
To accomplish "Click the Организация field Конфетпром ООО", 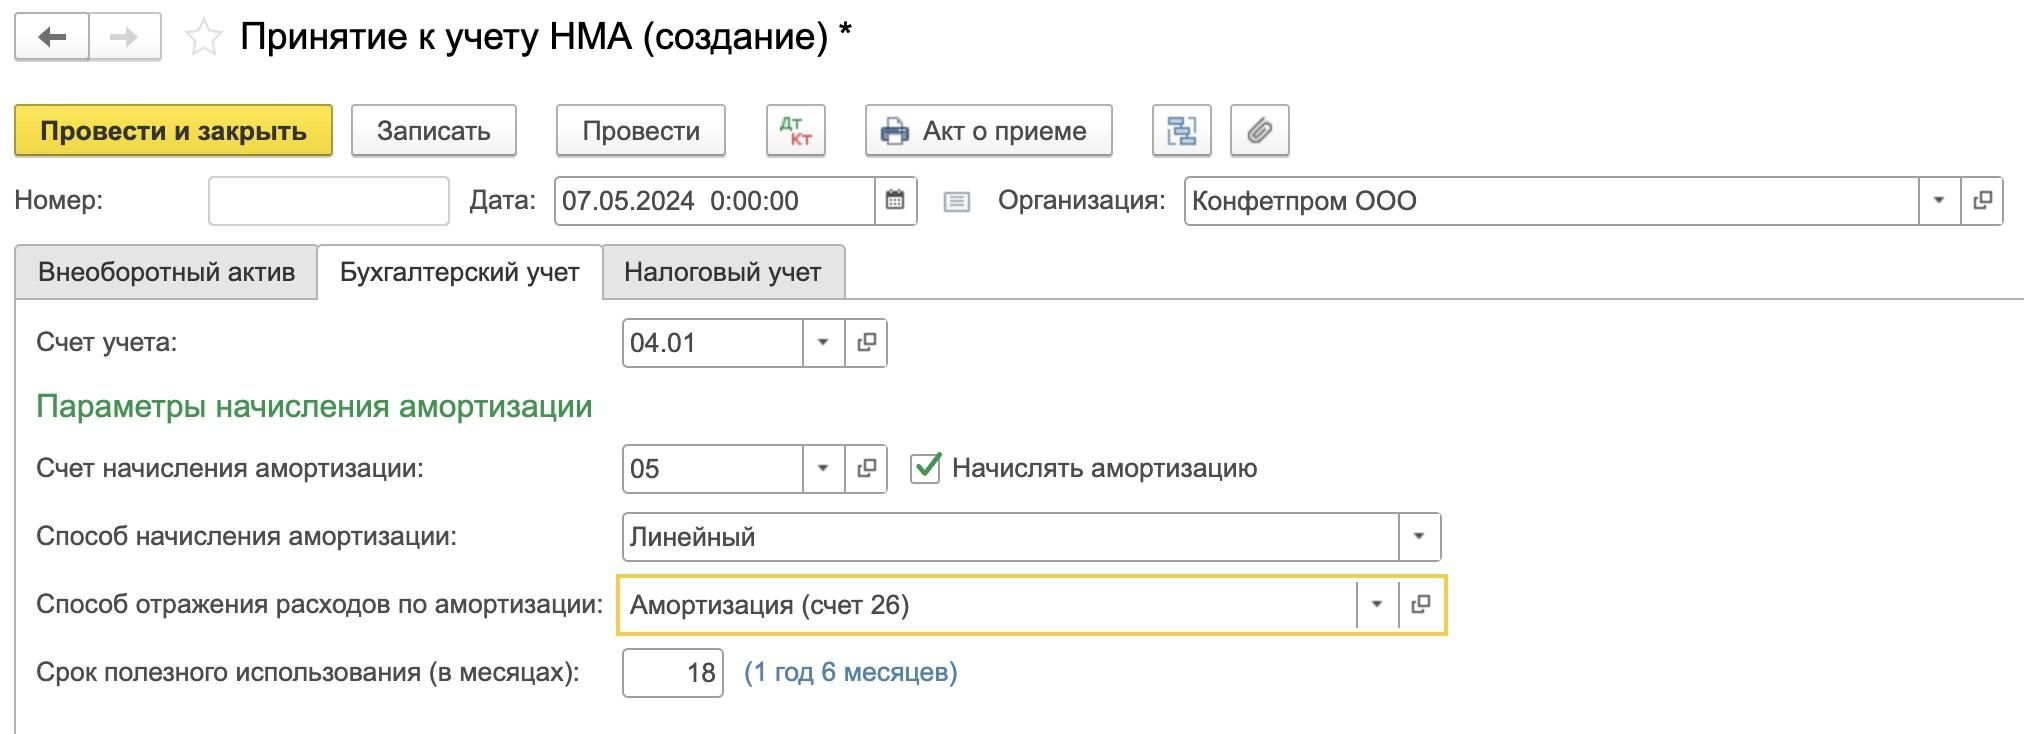I will point(1552,201).
